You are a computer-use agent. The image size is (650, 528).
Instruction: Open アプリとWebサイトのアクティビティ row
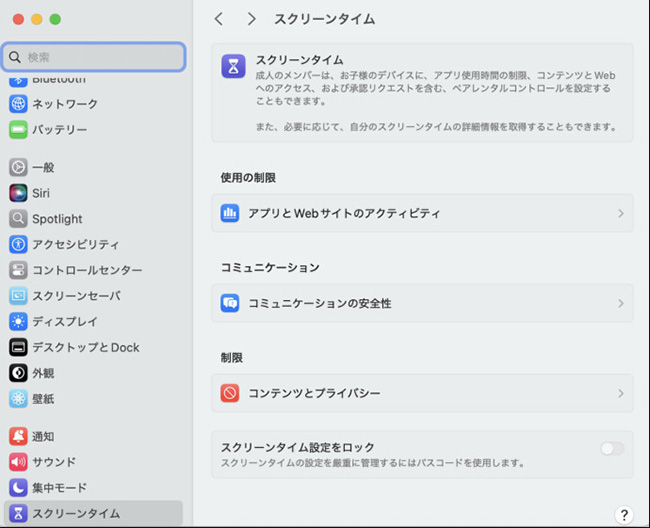click(x=422, y=213)
